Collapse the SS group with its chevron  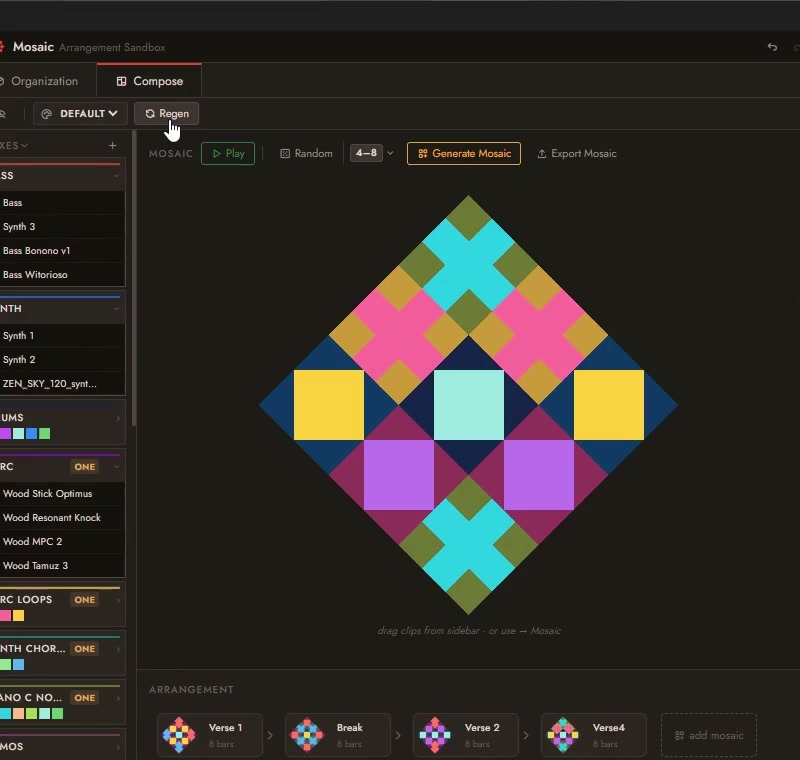(x=116, y=175)
